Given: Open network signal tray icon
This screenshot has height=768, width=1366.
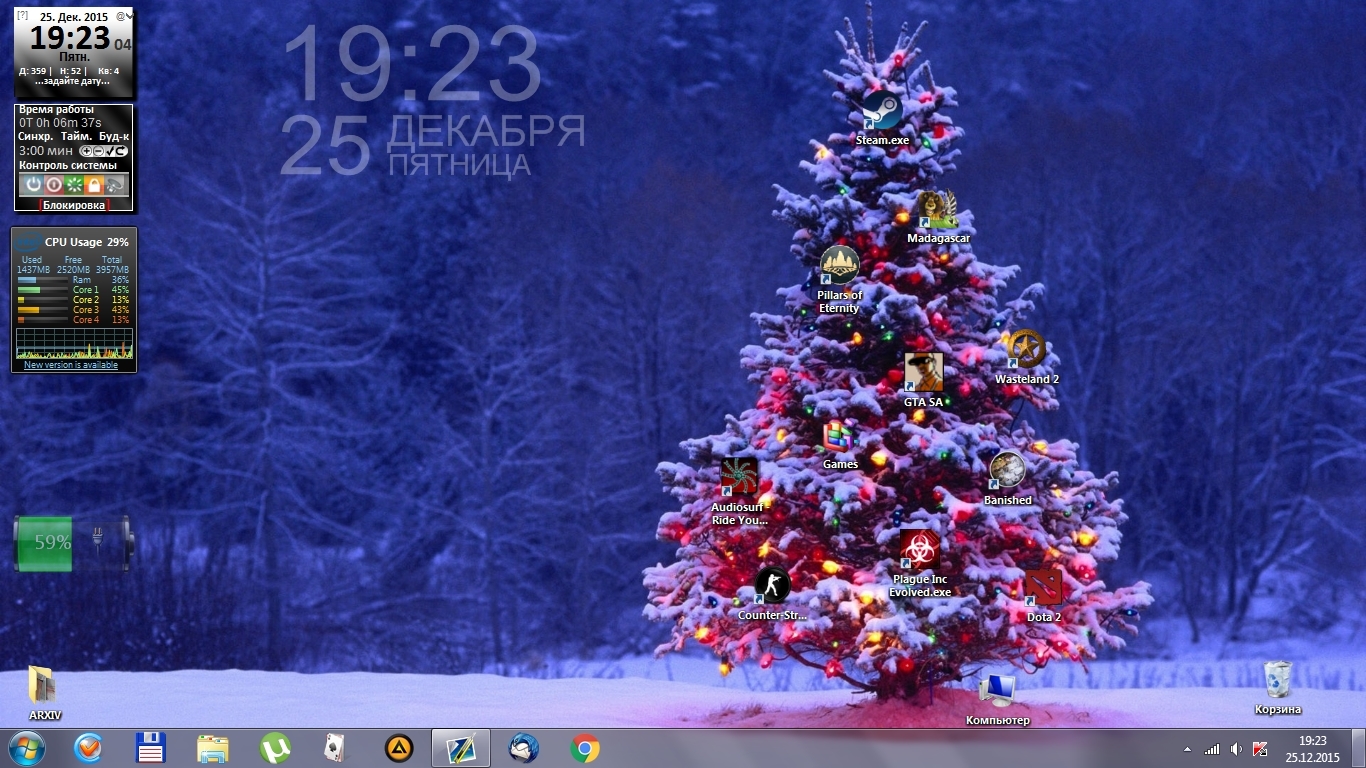Looking at the screenshot, I should coord(1212,749).
